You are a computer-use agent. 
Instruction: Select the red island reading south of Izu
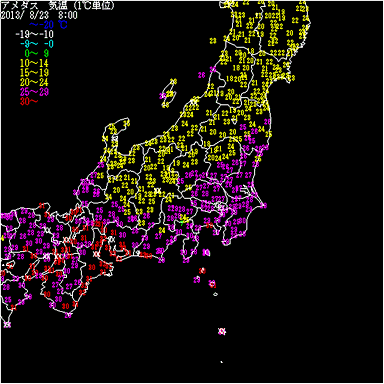(x=202, y=271)
